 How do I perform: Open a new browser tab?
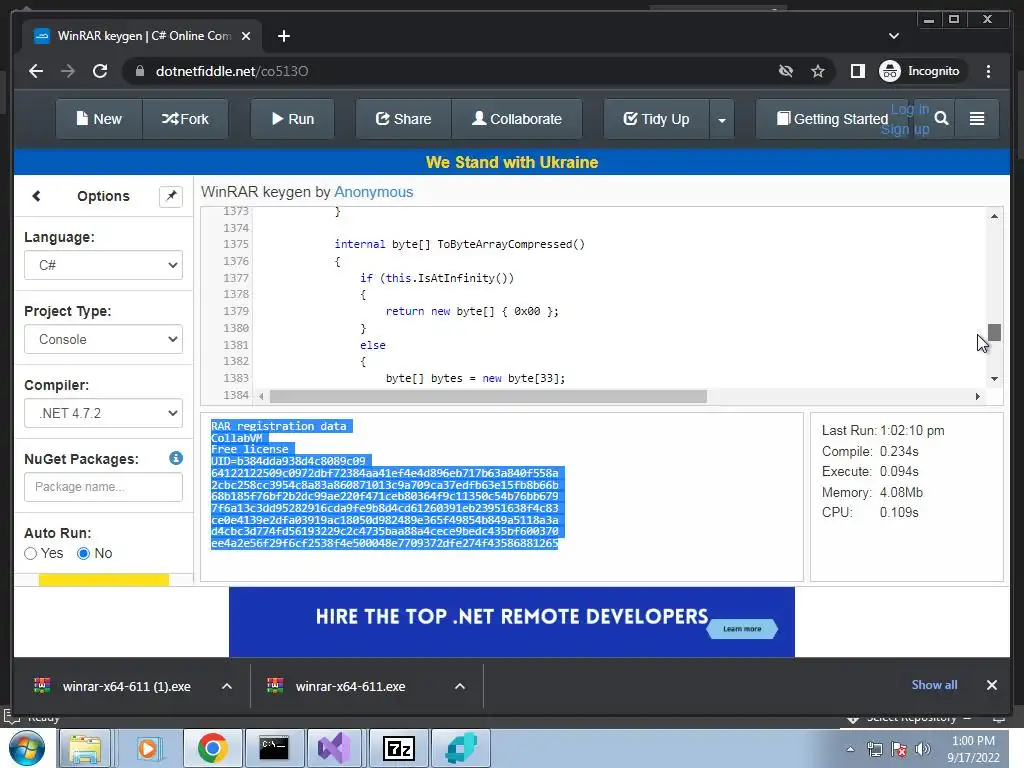(283, 36)
